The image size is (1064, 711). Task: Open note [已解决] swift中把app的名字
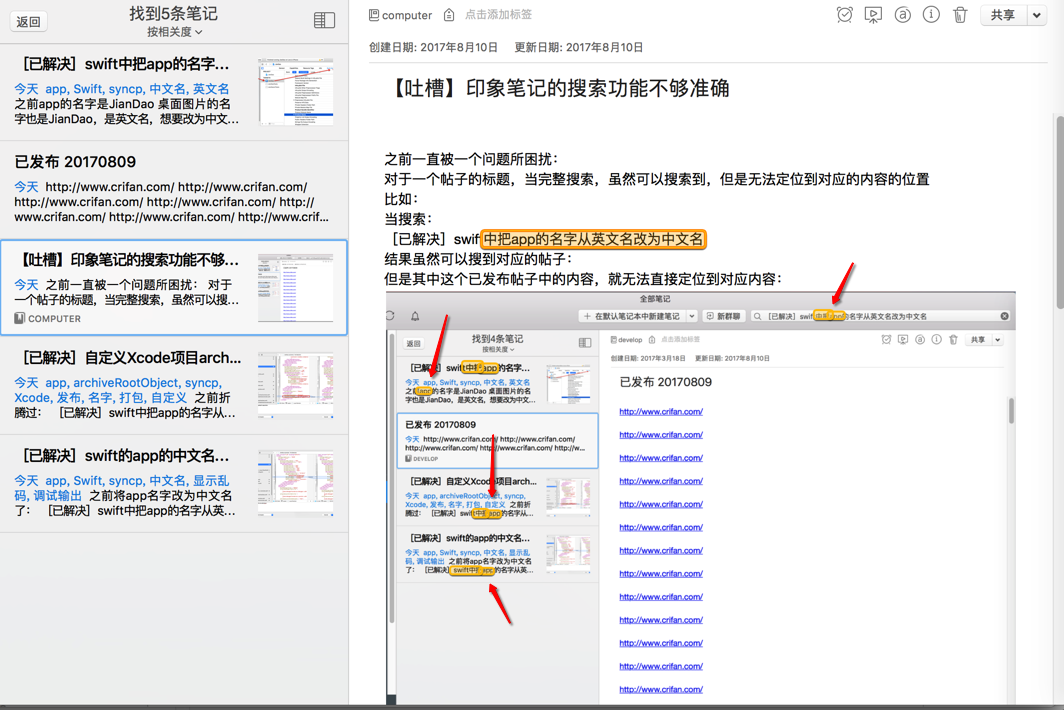click(174, 92)
